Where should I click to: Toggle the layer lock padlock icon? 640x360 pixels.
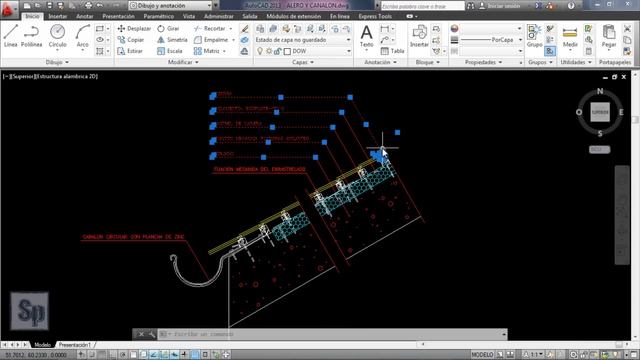pos(278,51)
